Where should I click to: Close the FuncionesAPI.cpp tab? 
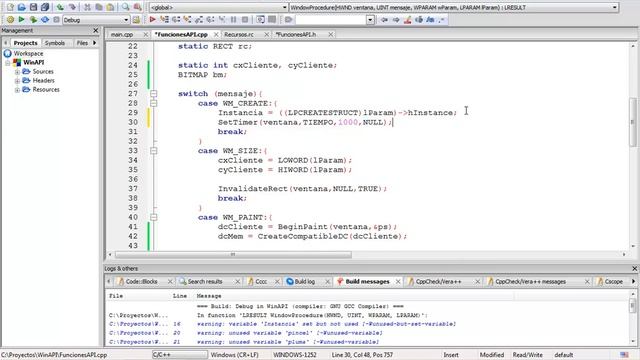point(216,35)
